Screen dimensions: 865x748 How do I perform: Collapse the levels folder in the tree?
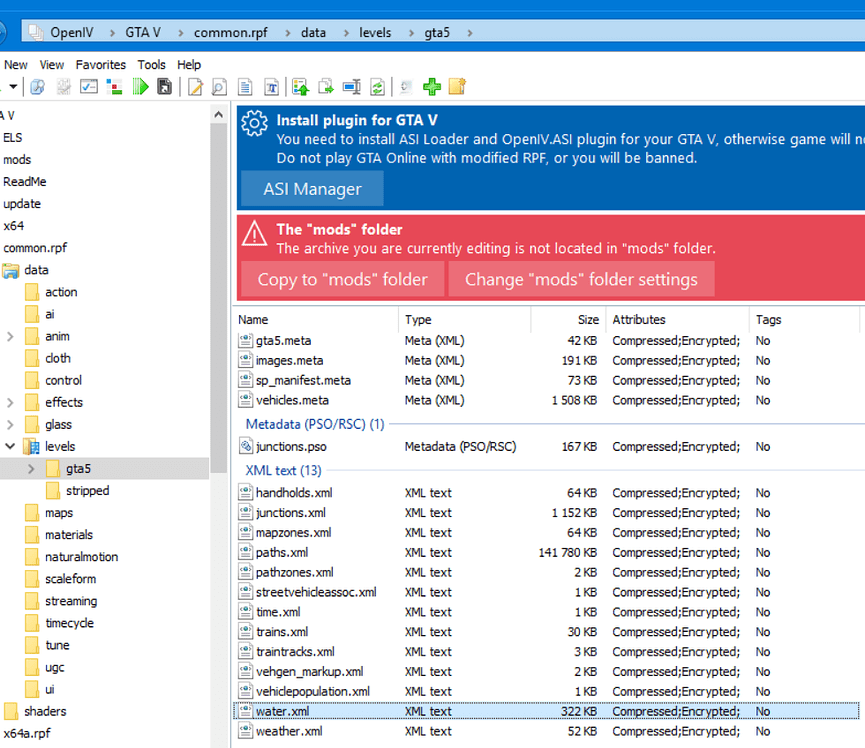10,446
